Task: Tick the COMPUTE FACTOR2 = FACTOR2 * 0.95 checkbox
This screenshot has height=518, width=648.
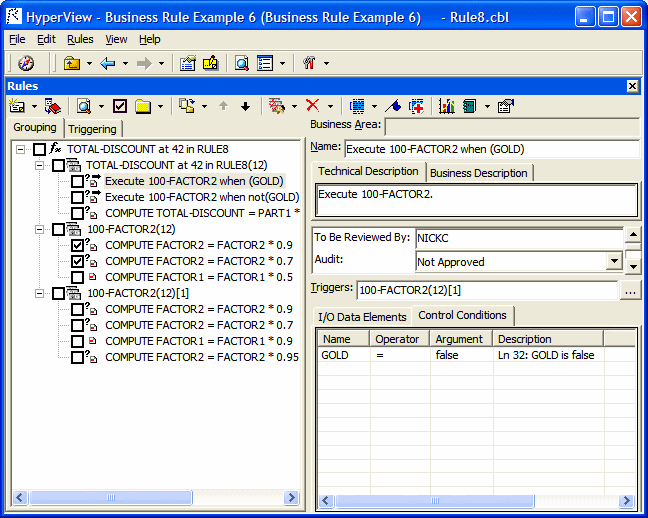Action: pyautogui.click(x=78, y=357)
